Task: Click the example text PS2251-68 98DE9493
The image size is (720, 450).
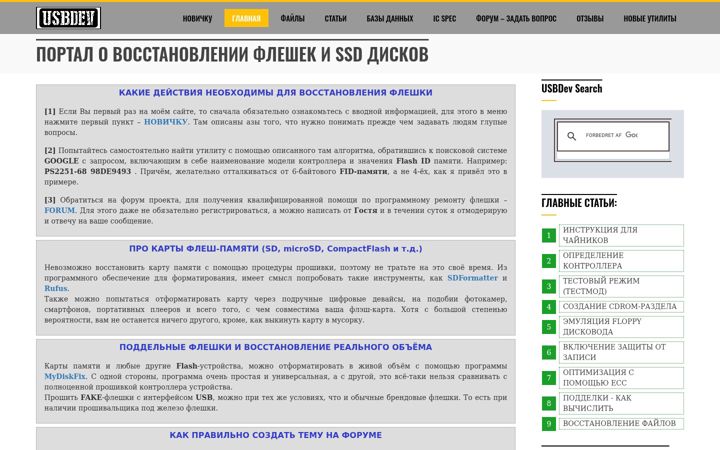Action: coord(88,172)
